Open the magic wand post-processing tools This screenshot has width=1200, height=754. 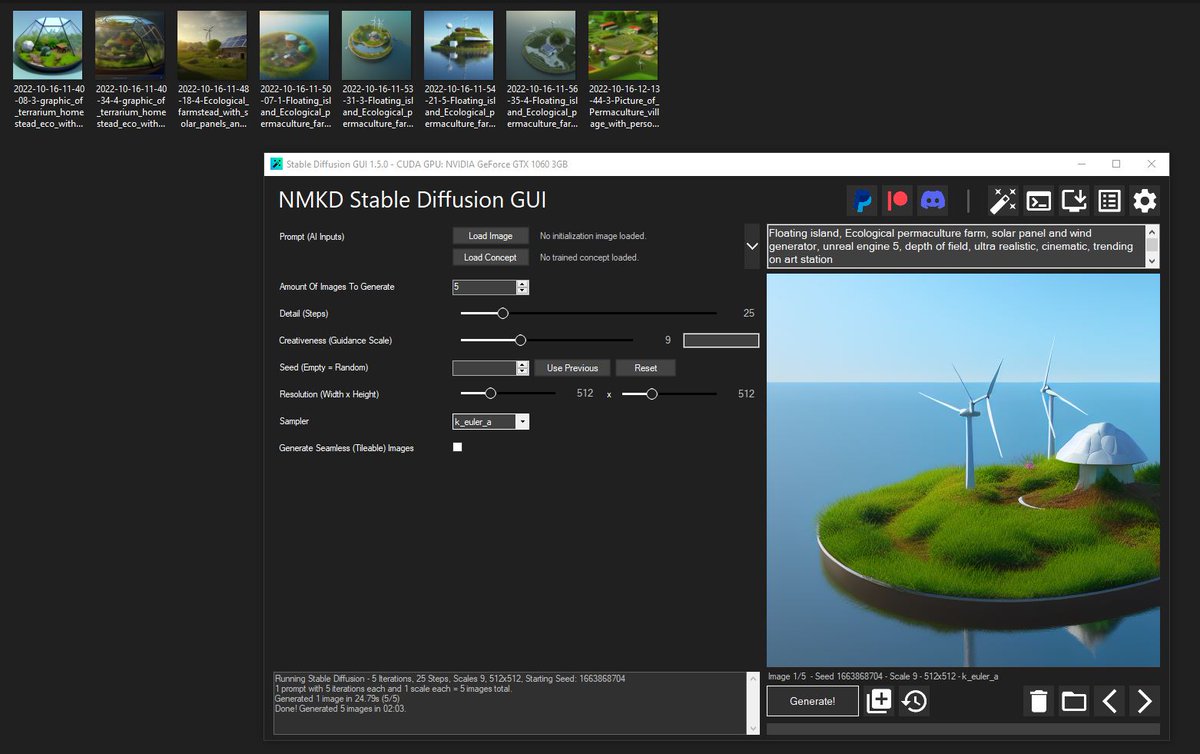tap(1004, 201)
